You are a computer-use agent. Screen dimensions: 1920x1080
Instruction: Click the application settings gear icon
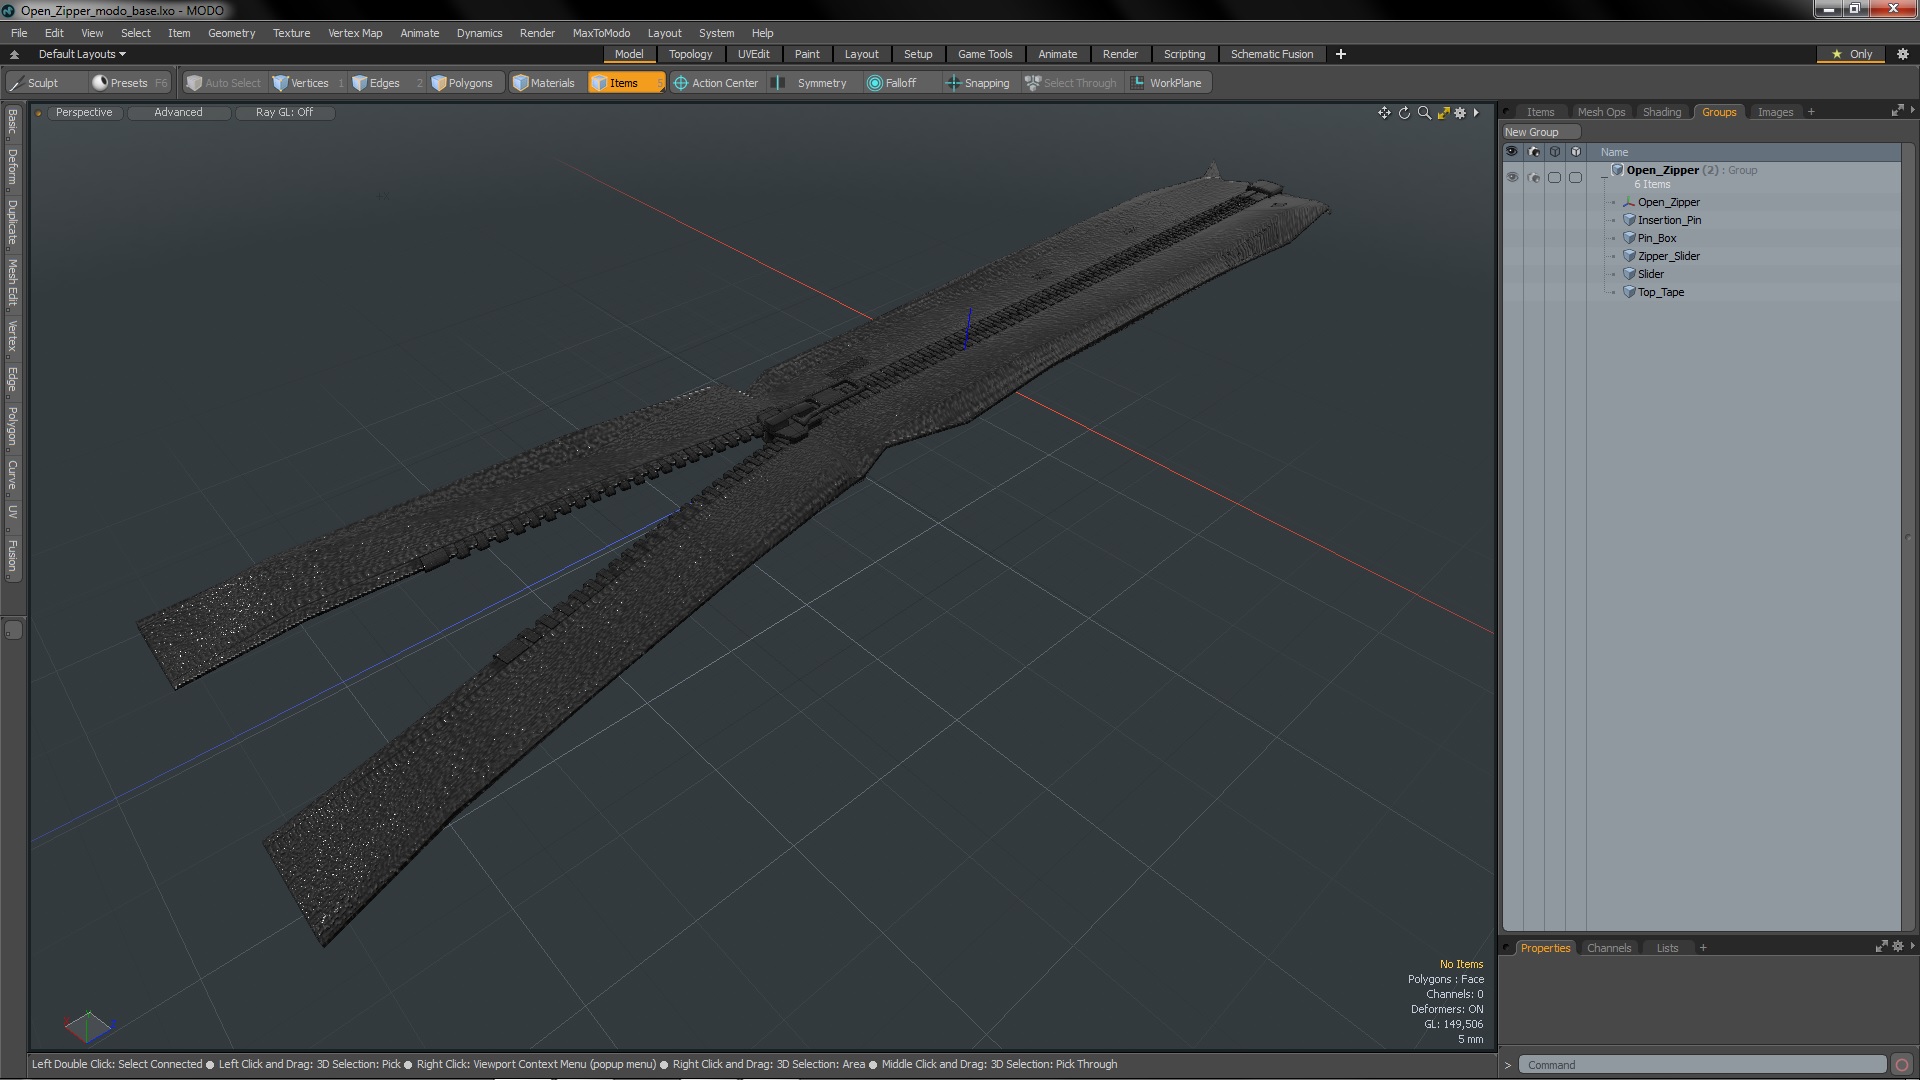coord(1902,54)
